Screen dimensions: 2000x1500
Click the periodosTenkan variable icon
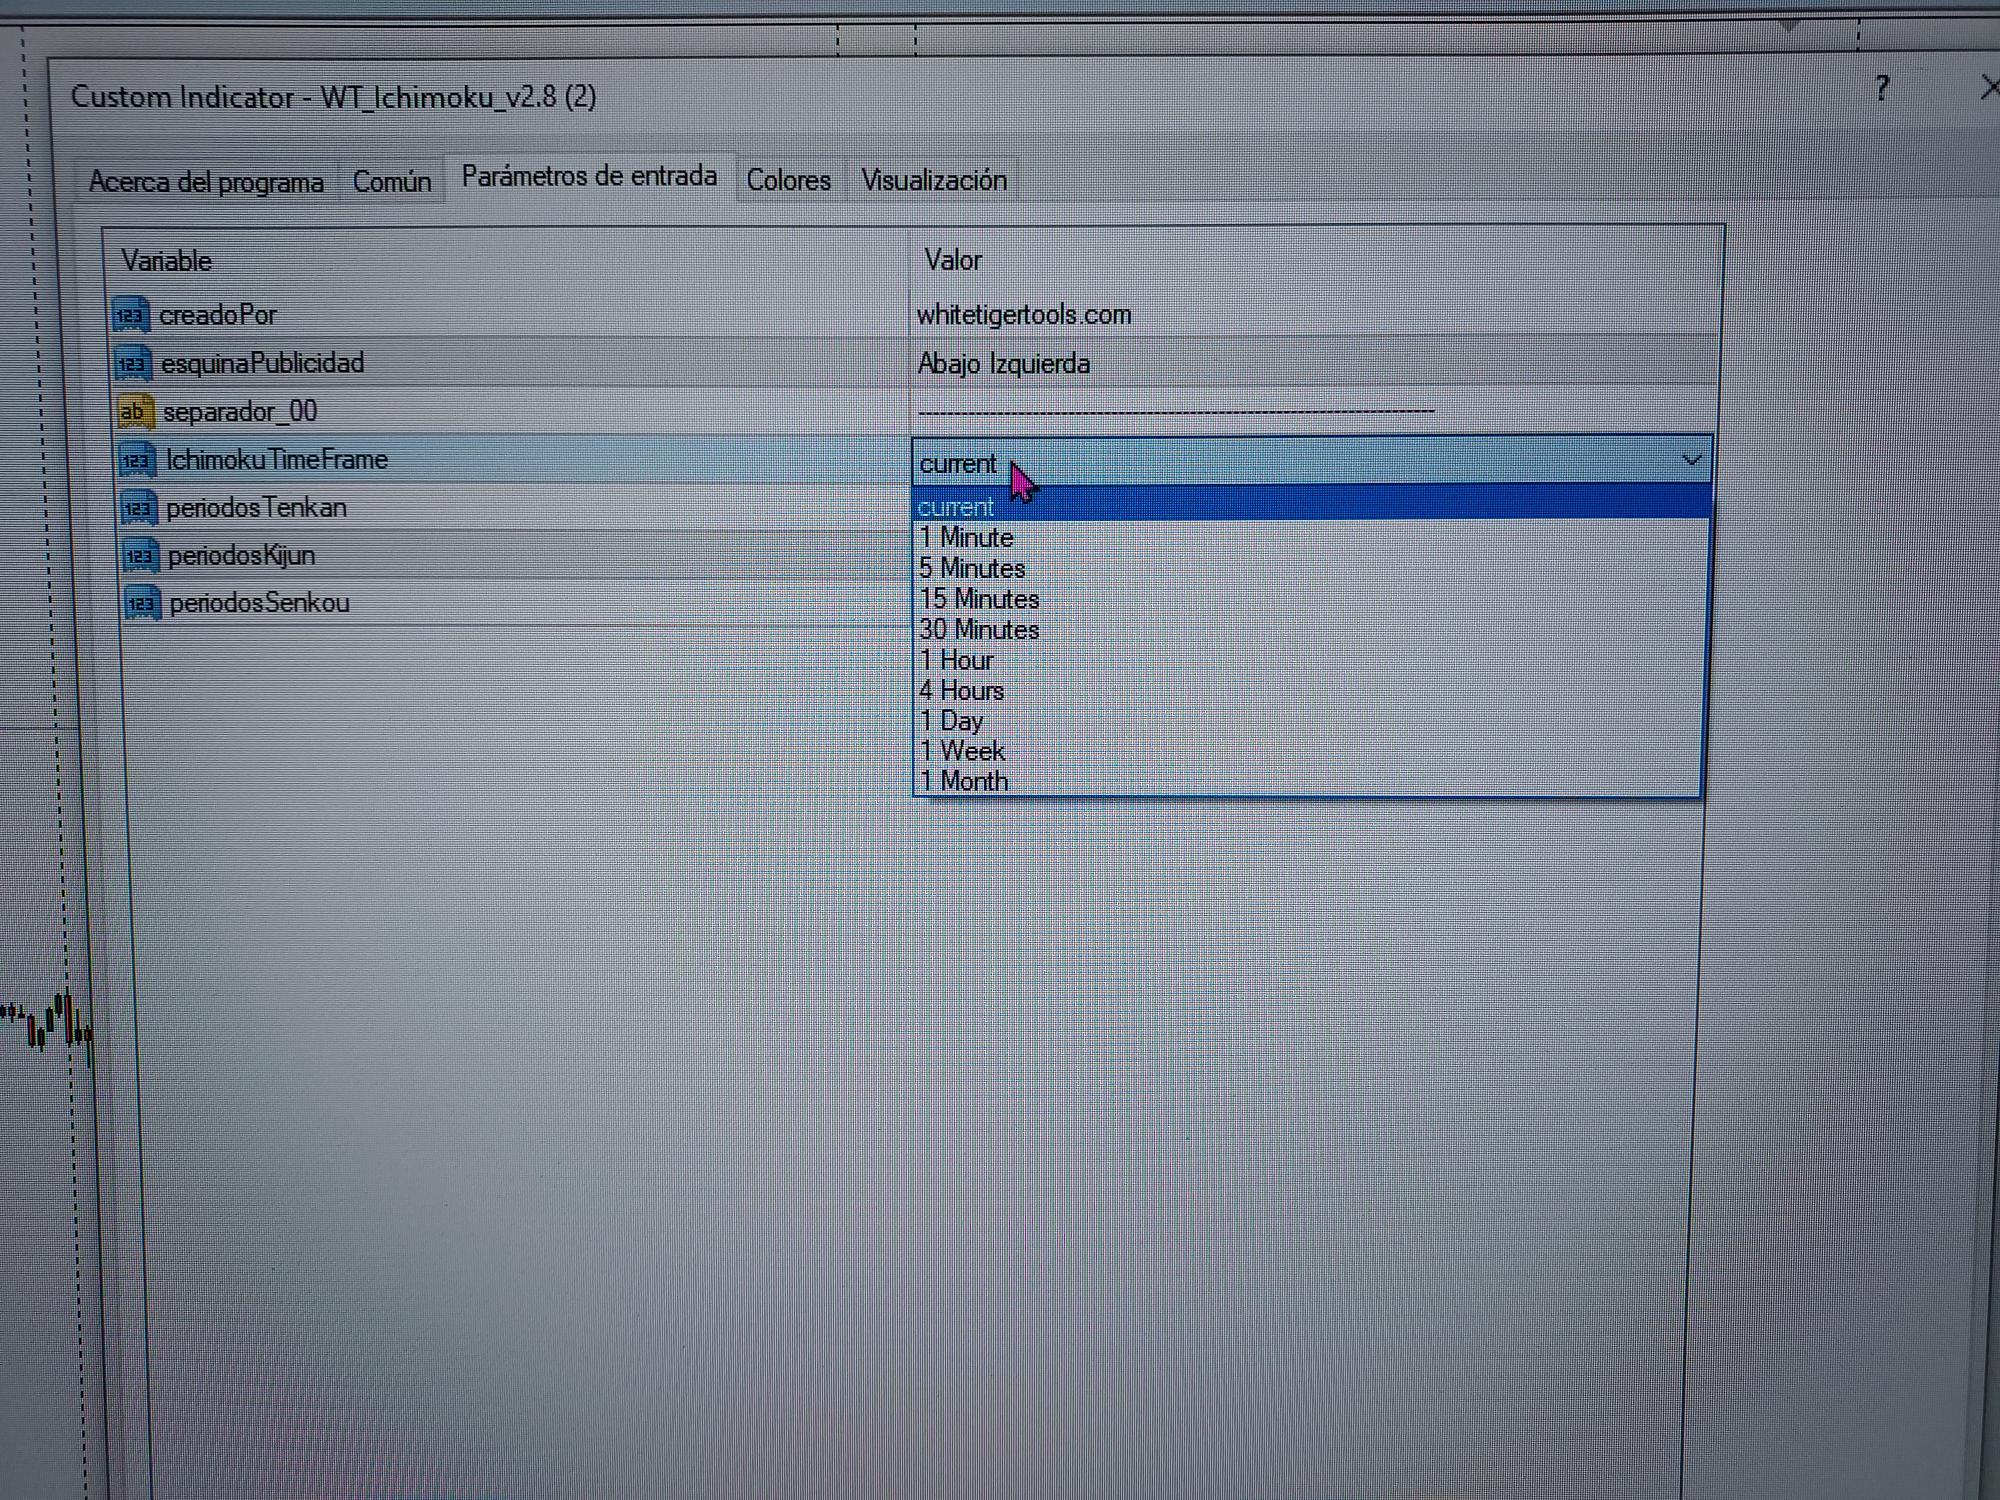click(138, 508)
